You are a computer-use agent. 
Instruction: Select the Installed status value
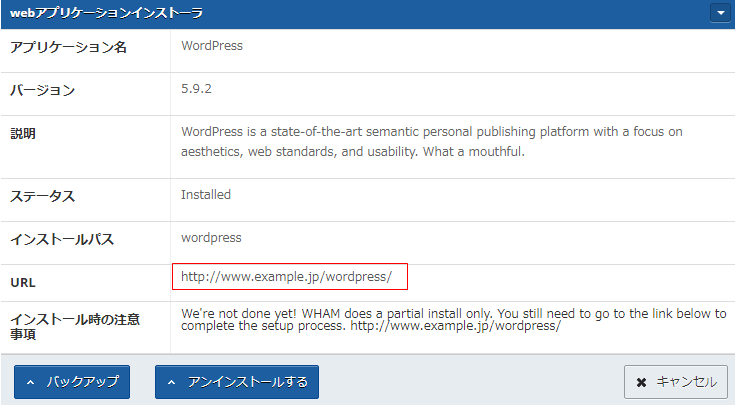pos(205,195)
